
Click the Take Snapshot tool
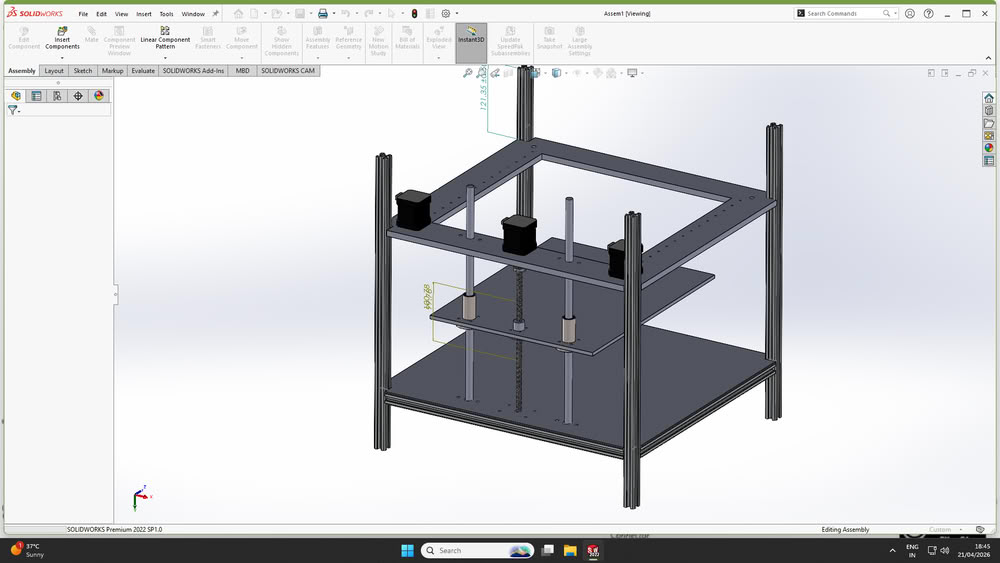pos(549,38)
